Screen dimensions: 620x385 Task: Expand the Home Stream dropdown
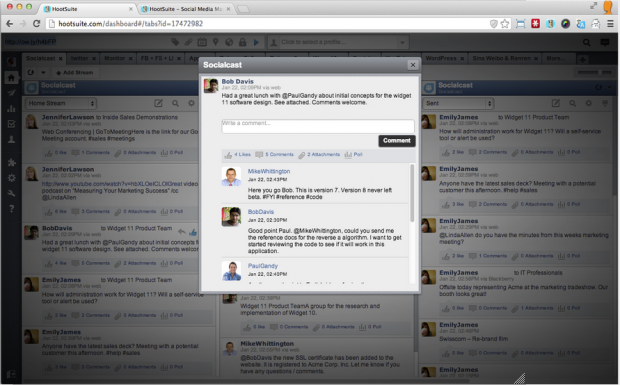click(x=60, y=103)
